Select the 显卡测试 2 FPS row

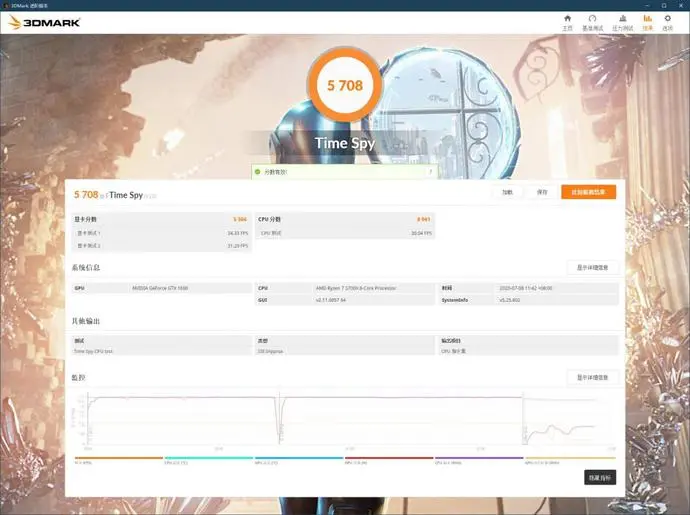coord(161,246)
